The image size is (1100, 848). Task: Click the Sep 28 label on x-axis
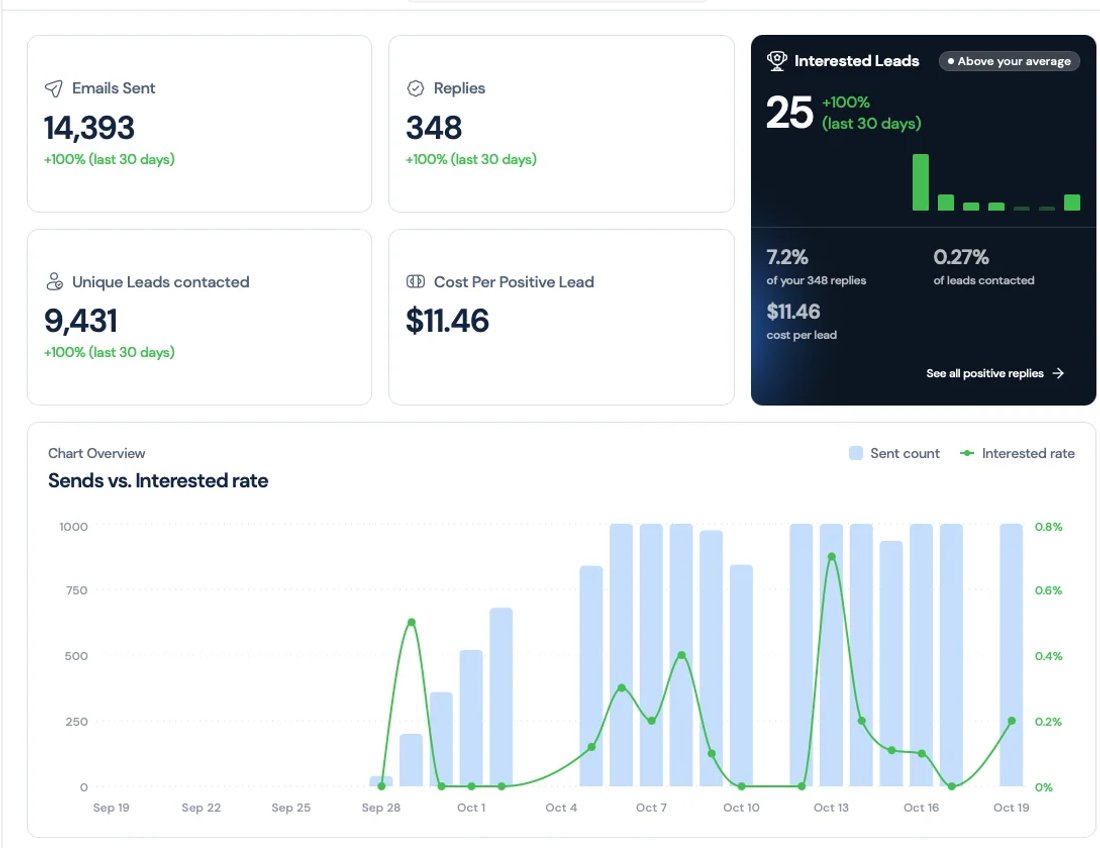381,807
